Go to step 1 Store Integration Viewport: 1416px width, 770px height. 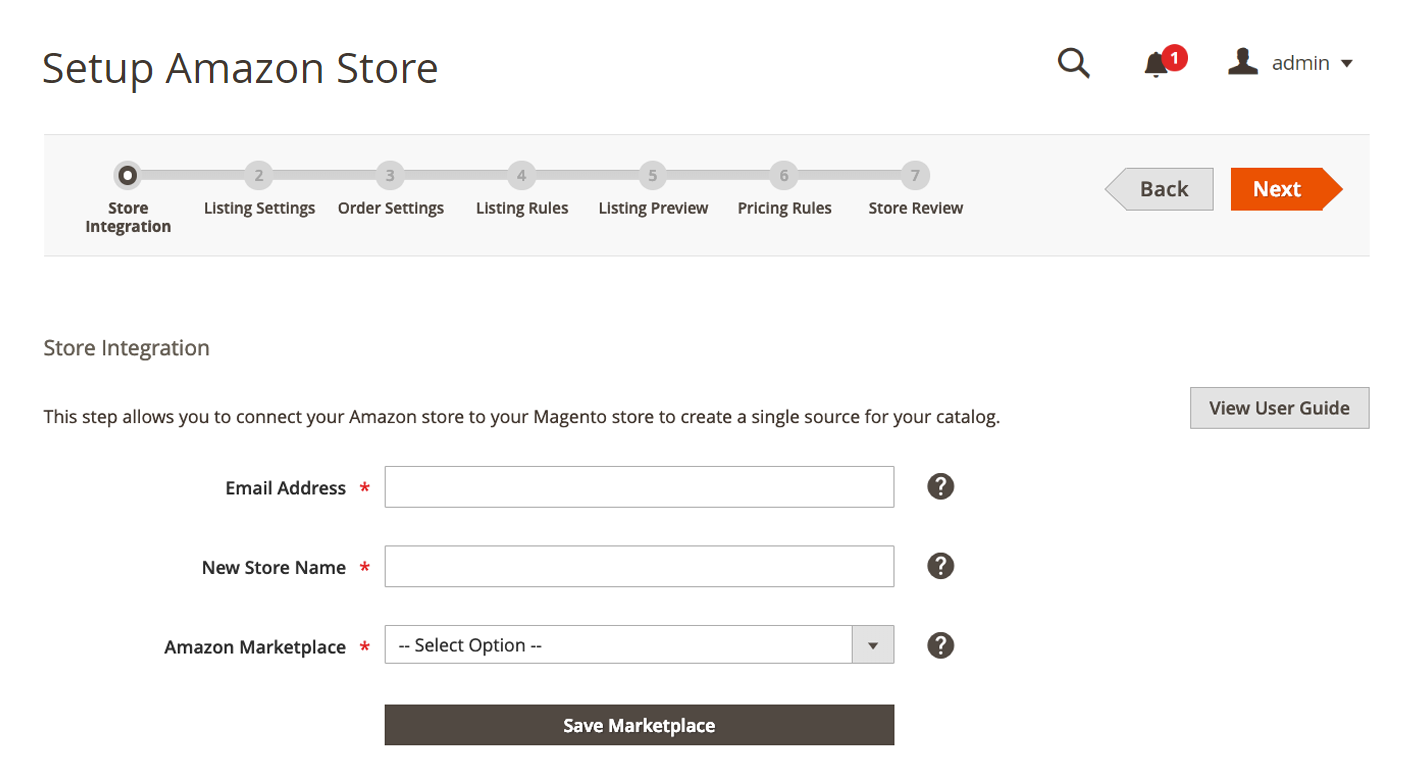click(x=127, y=177)
